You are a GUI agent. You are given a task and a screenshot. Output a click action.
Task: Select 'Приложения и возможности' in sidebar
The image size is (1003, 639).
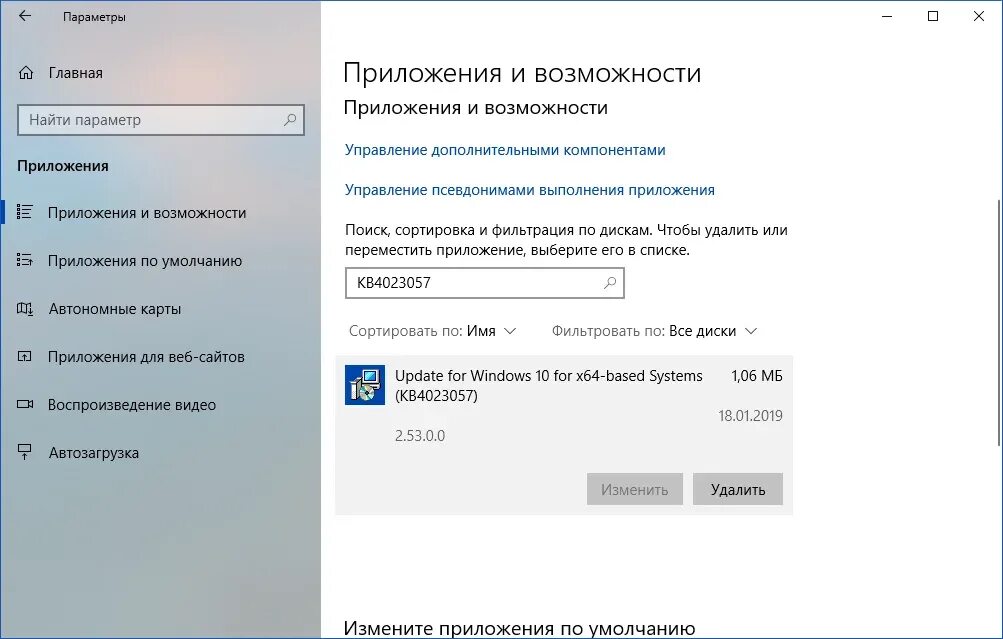[x=146, y=213]
